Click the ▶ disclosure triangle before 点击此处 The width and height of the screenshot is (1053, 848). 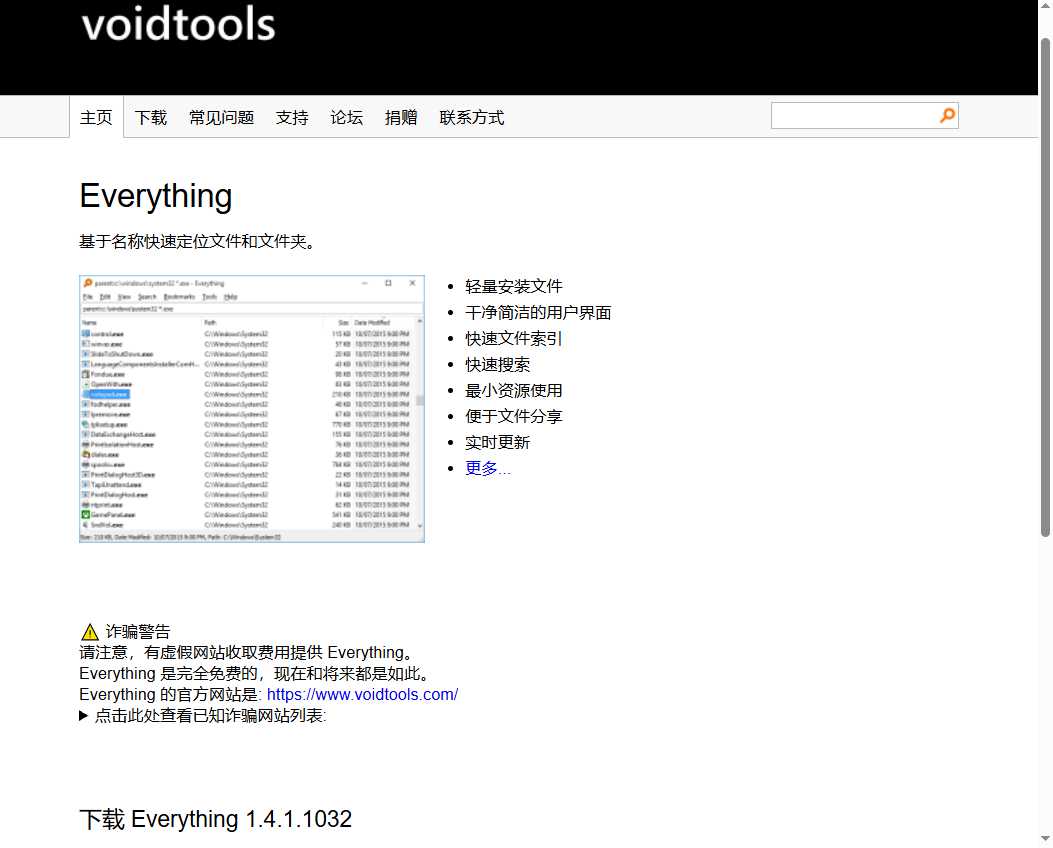click(84, 715)
